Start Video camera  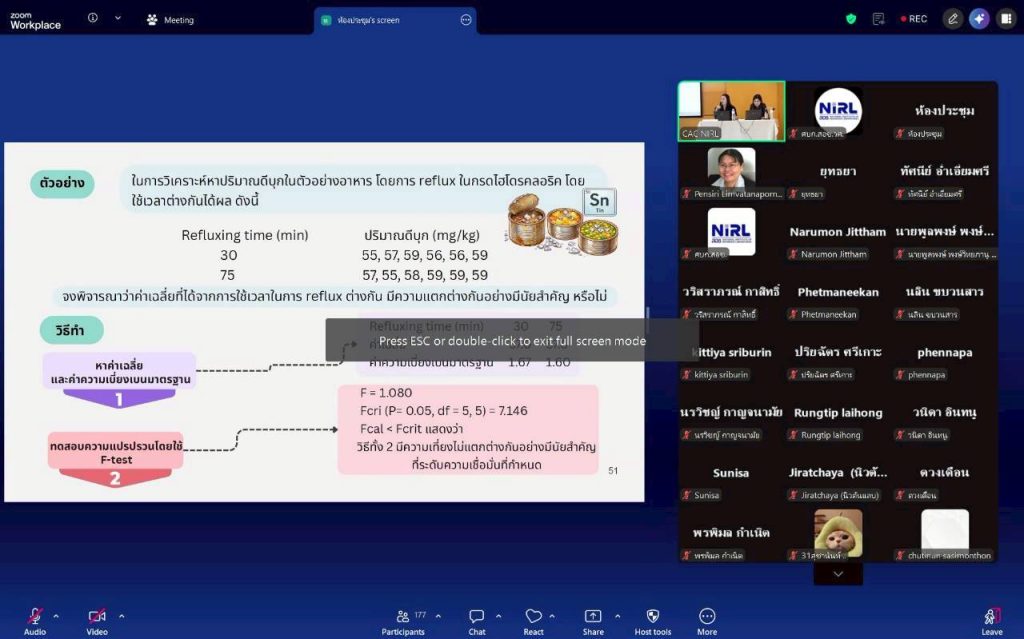pos(97,621)
